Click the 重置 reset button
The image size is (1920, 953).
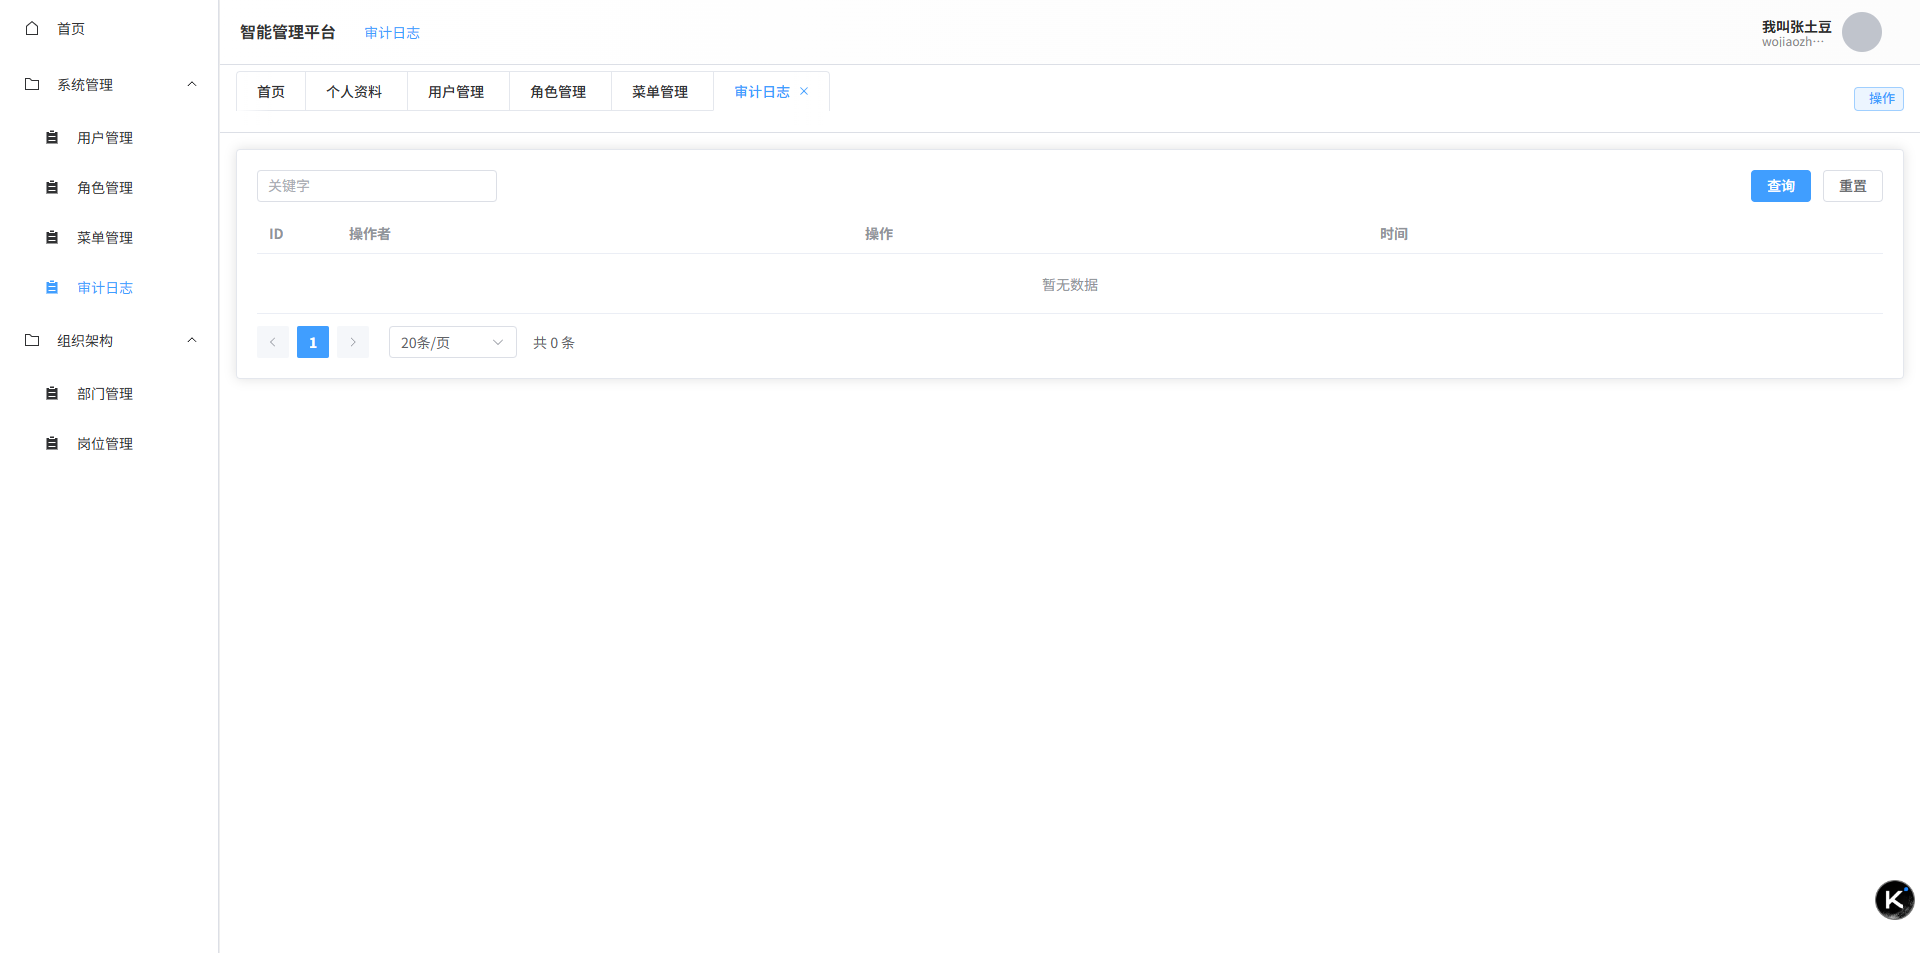pos(1853,186)
